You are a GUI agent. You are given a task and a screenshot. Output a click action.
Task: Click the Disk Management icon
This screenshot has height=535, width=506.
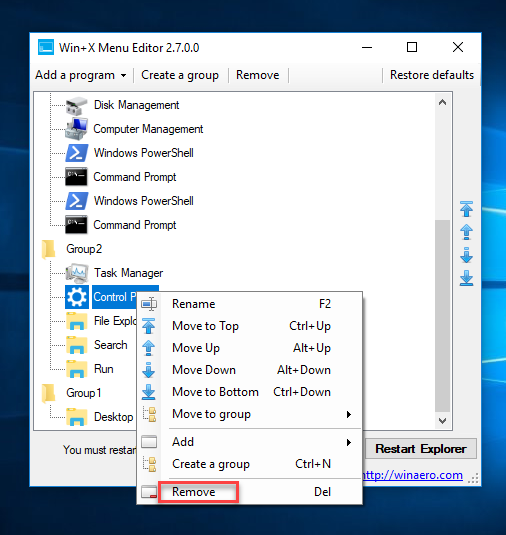click(76, 105)
